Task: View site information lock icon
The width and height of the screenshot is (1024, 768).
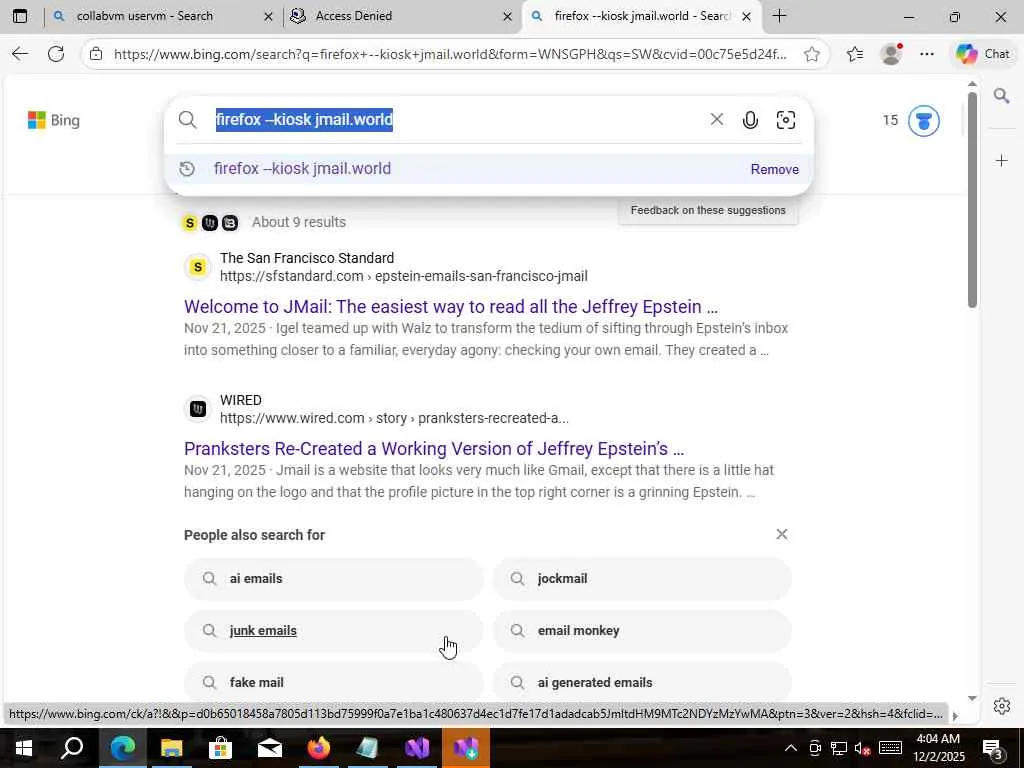Action: pyautogui.click(x=96, y=54)
